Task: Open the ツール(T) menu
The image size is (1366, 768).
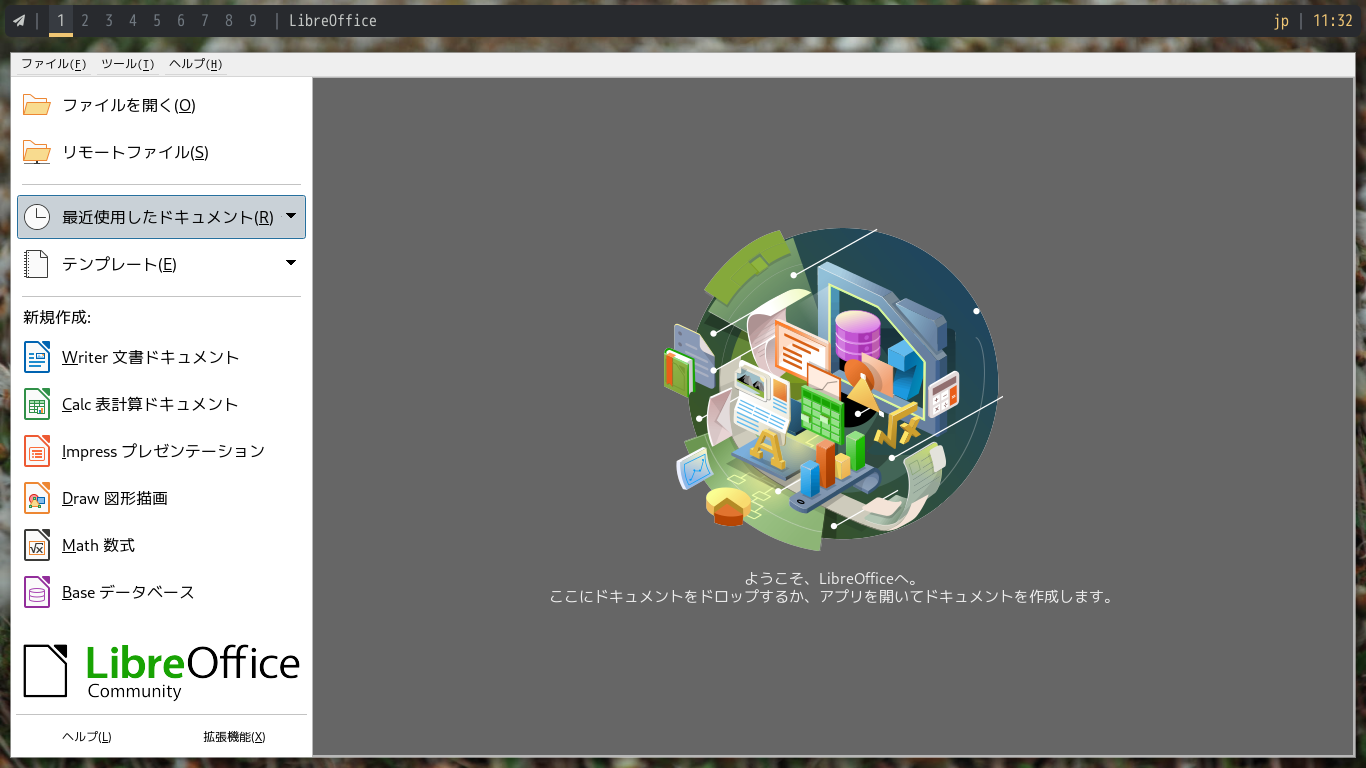Action: 127,64
